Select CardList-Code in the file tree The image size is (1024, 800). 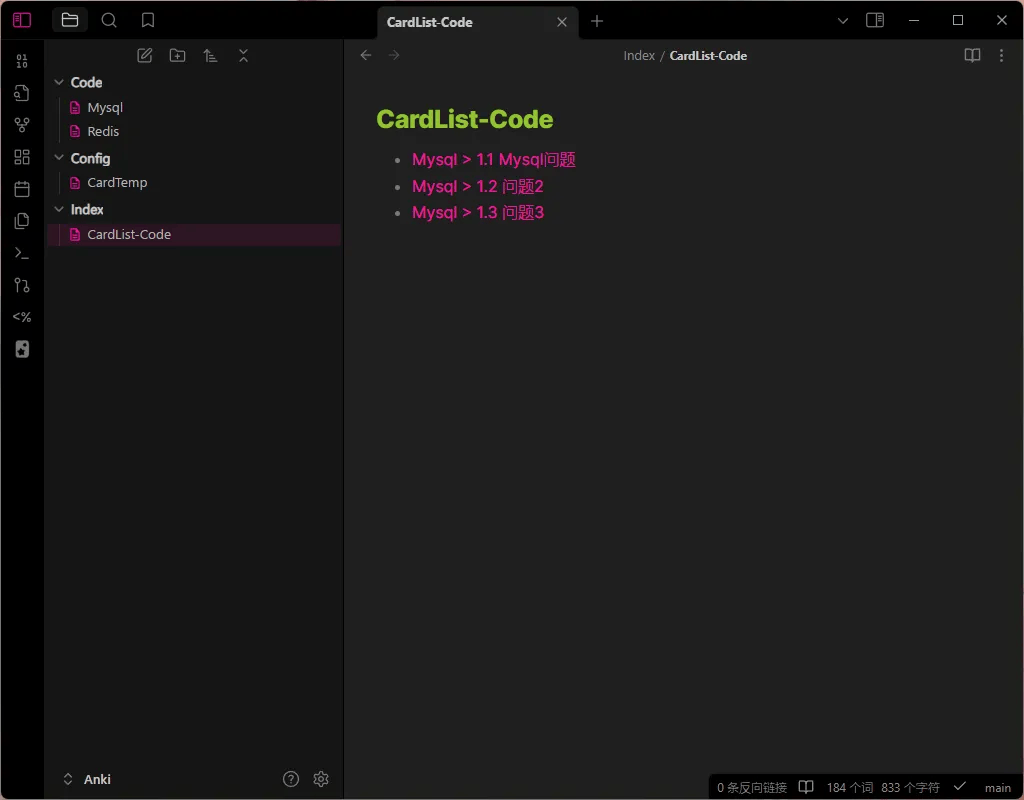point(194,234)
